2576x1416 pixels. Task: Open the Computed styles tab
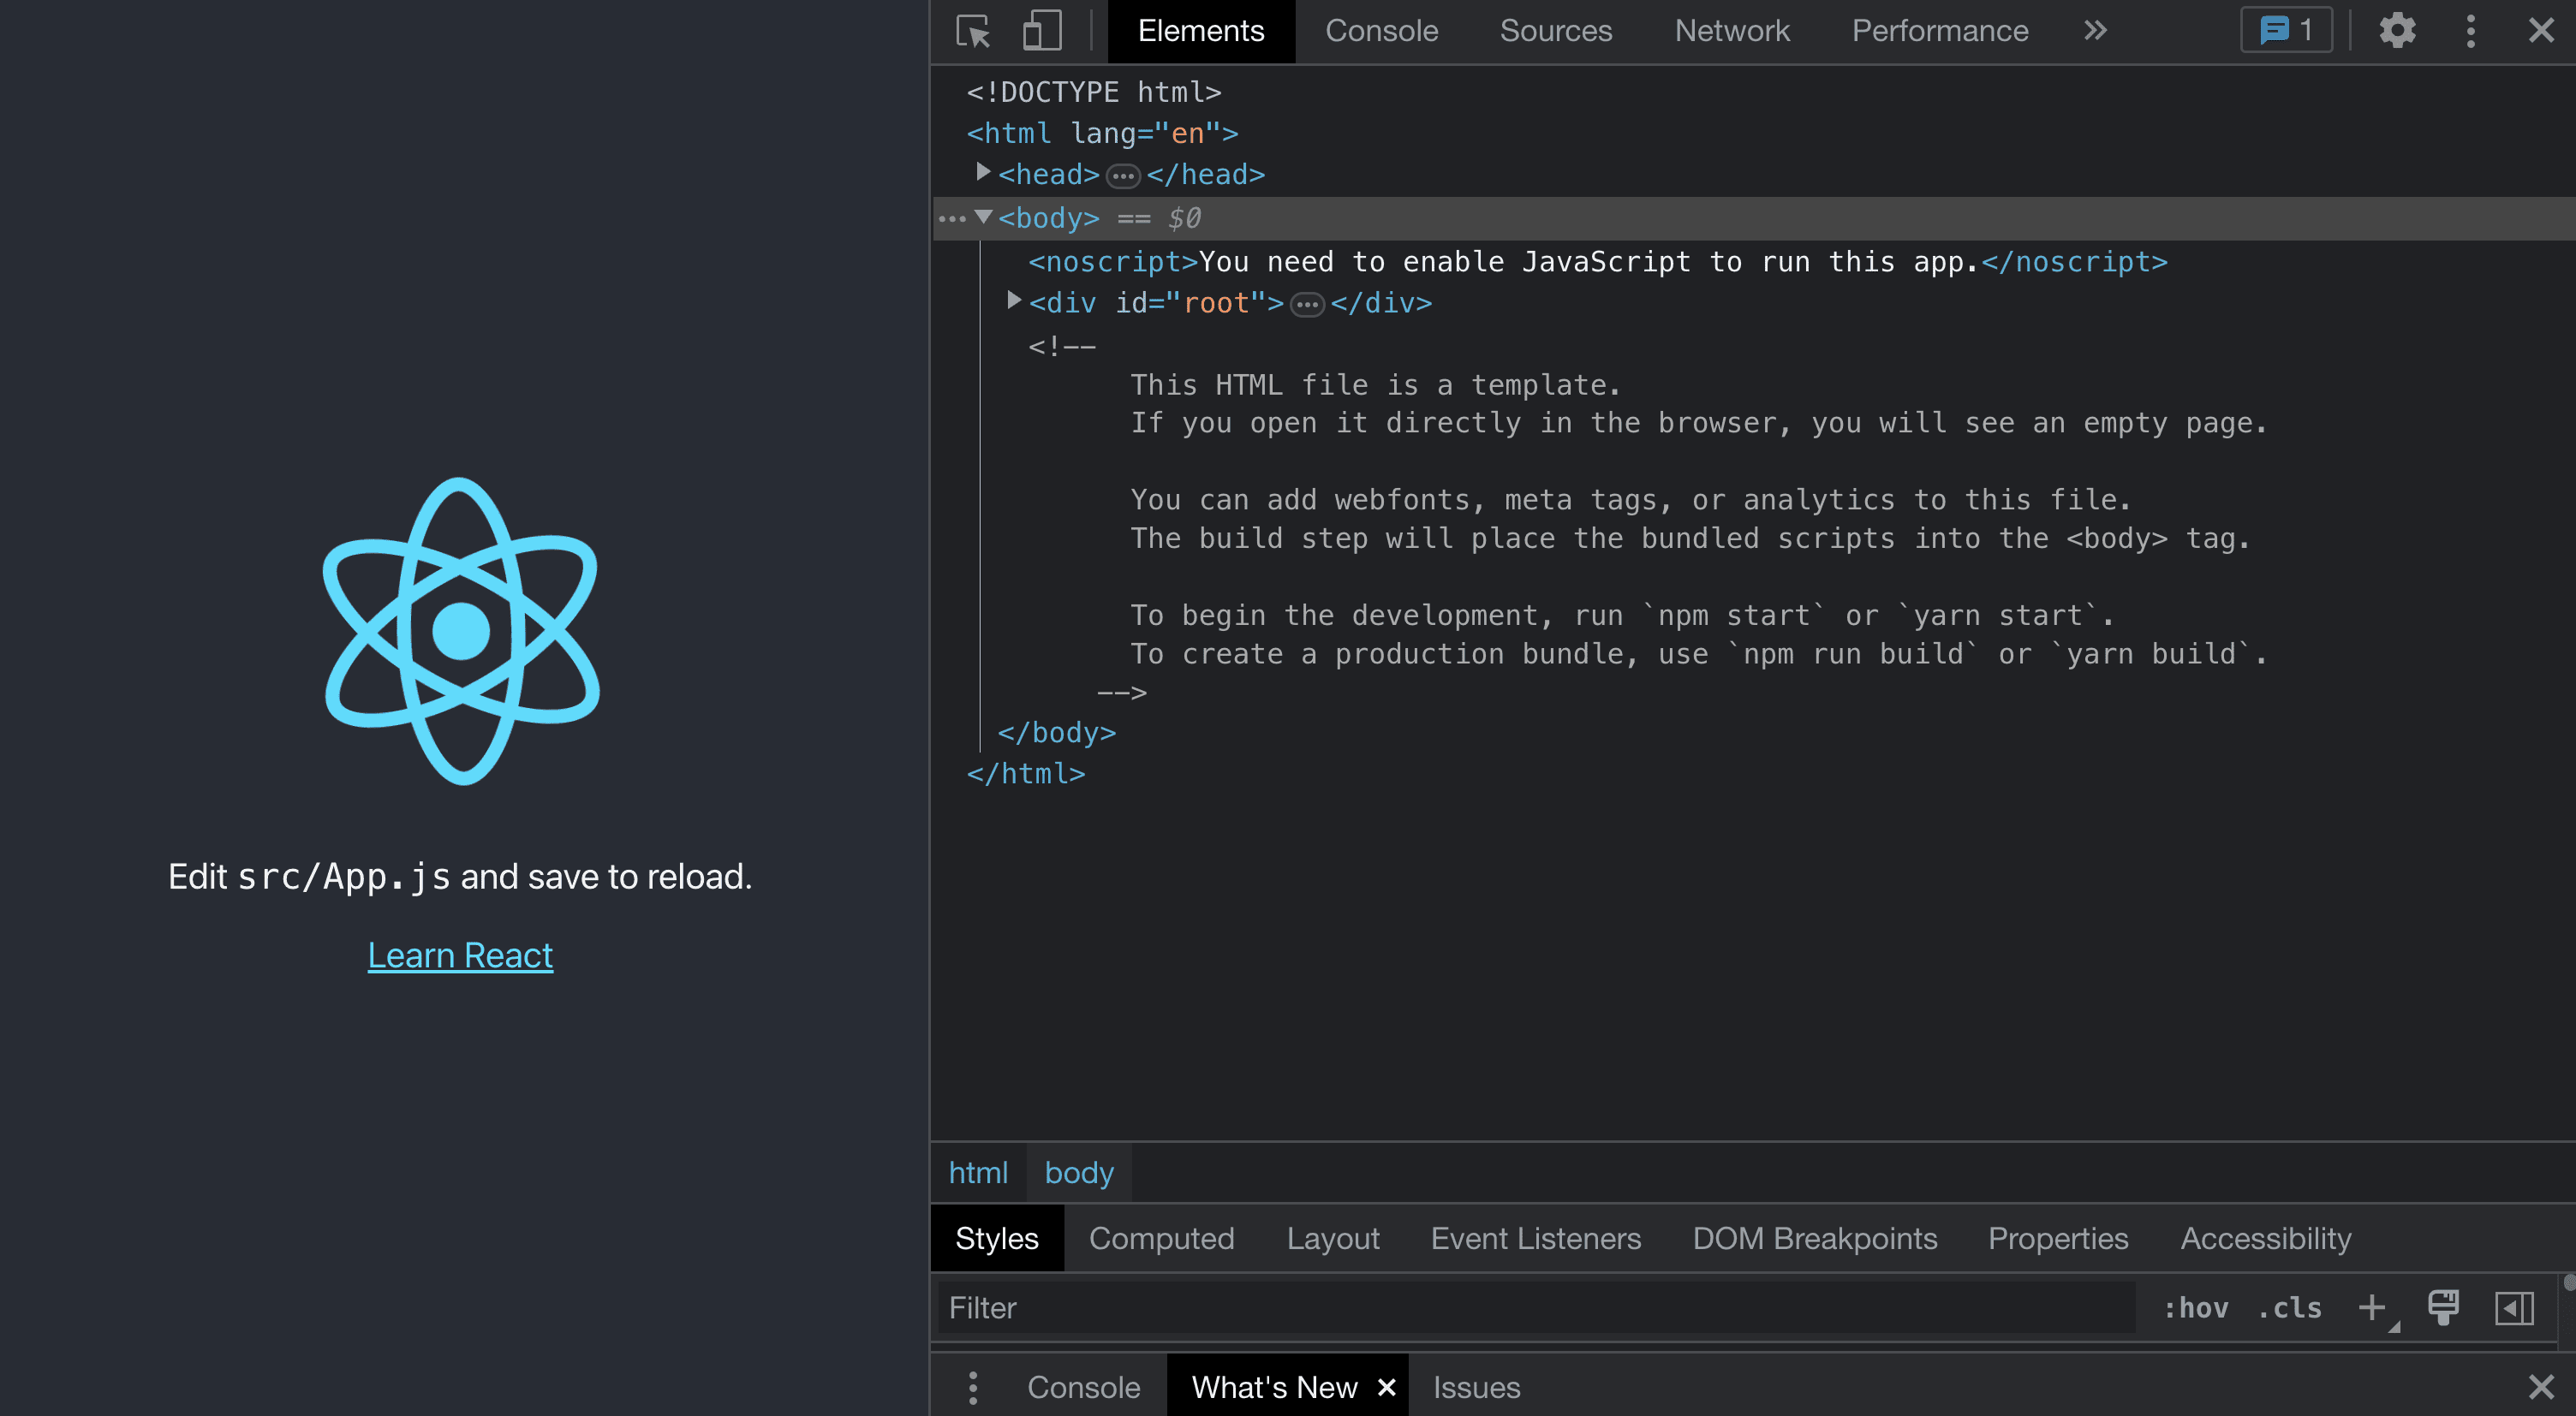1161,1238
